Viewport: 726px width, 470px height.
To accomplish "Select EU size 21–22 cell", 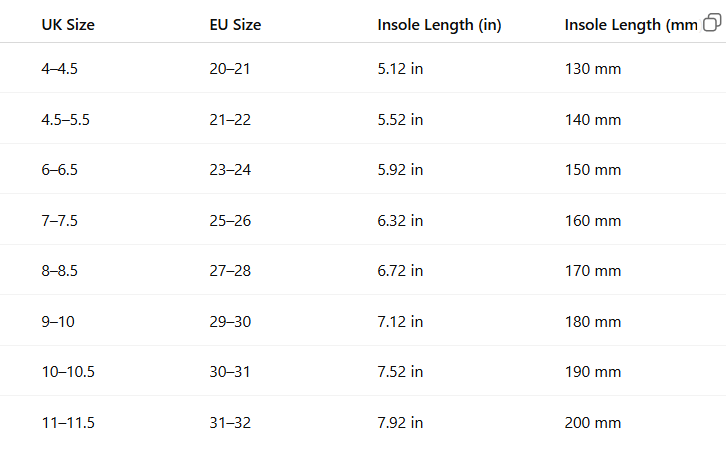I will (230, 119).
